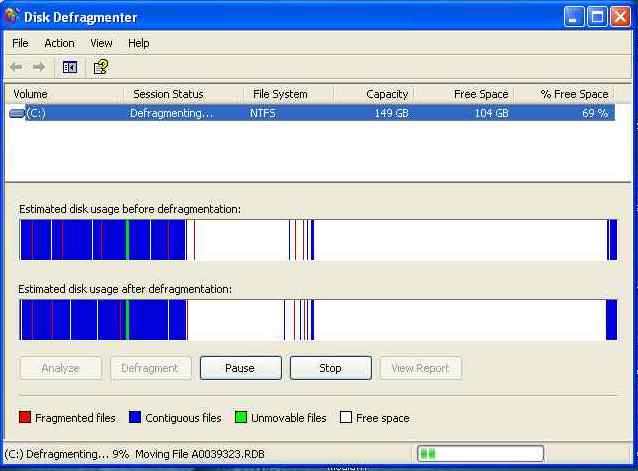Screen dimensions: 638x471
Task: Open the File menu
Action: (20, 43)
